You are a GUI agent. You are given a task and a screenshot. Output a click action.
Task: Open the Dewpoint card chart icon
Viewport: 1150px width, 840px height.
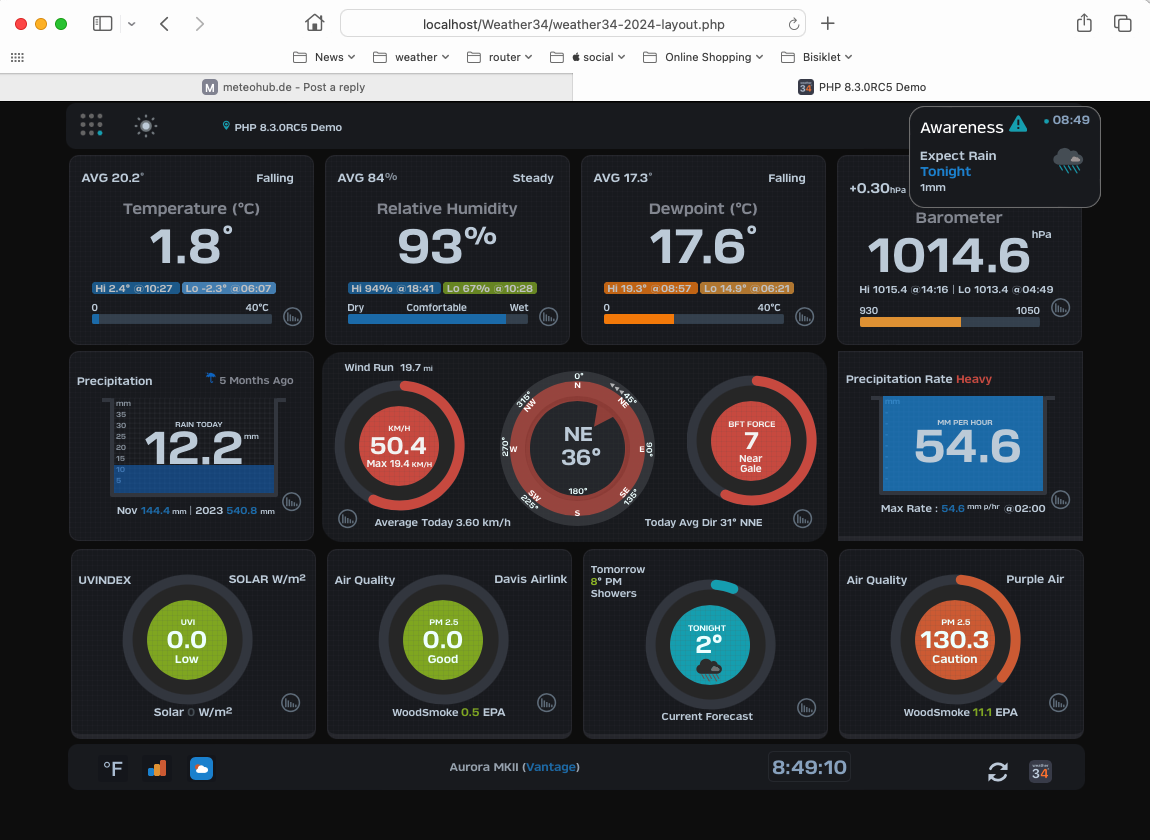[805, 317]
